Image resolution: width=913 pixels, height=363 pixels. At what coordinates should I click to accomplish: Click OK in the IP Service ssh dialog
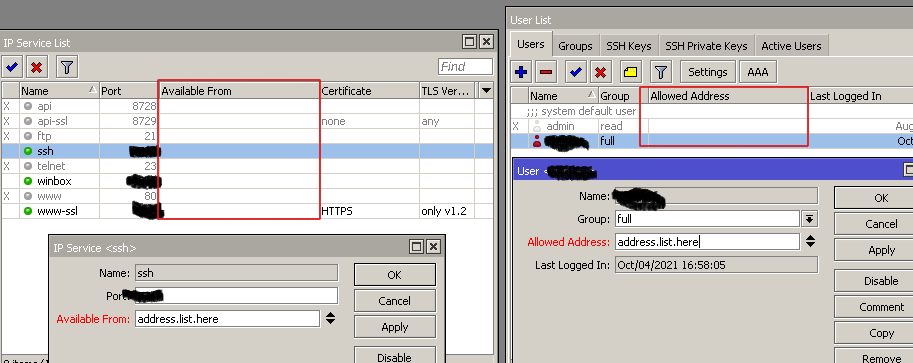pos(394,274)
